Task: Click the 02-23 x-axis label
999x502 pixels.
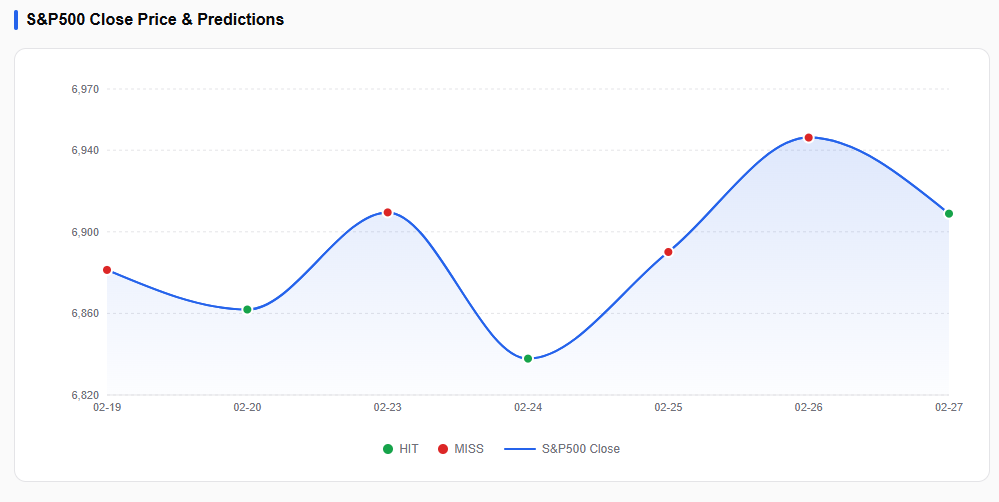Action: point(387,407)
